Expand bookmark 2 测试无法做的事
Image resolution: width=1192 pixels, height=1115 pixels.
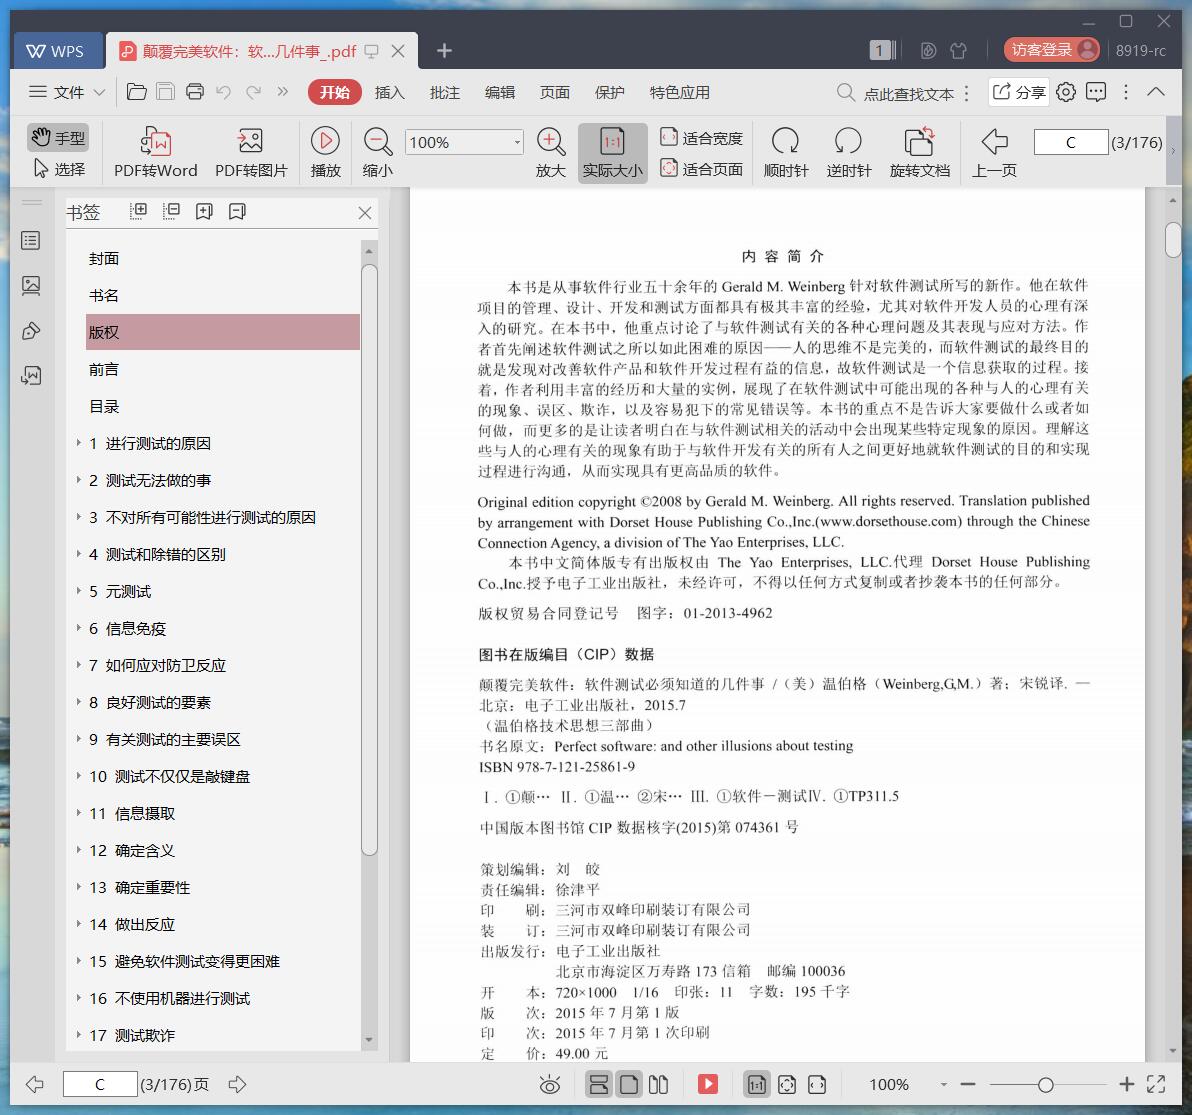click(78, 480)
